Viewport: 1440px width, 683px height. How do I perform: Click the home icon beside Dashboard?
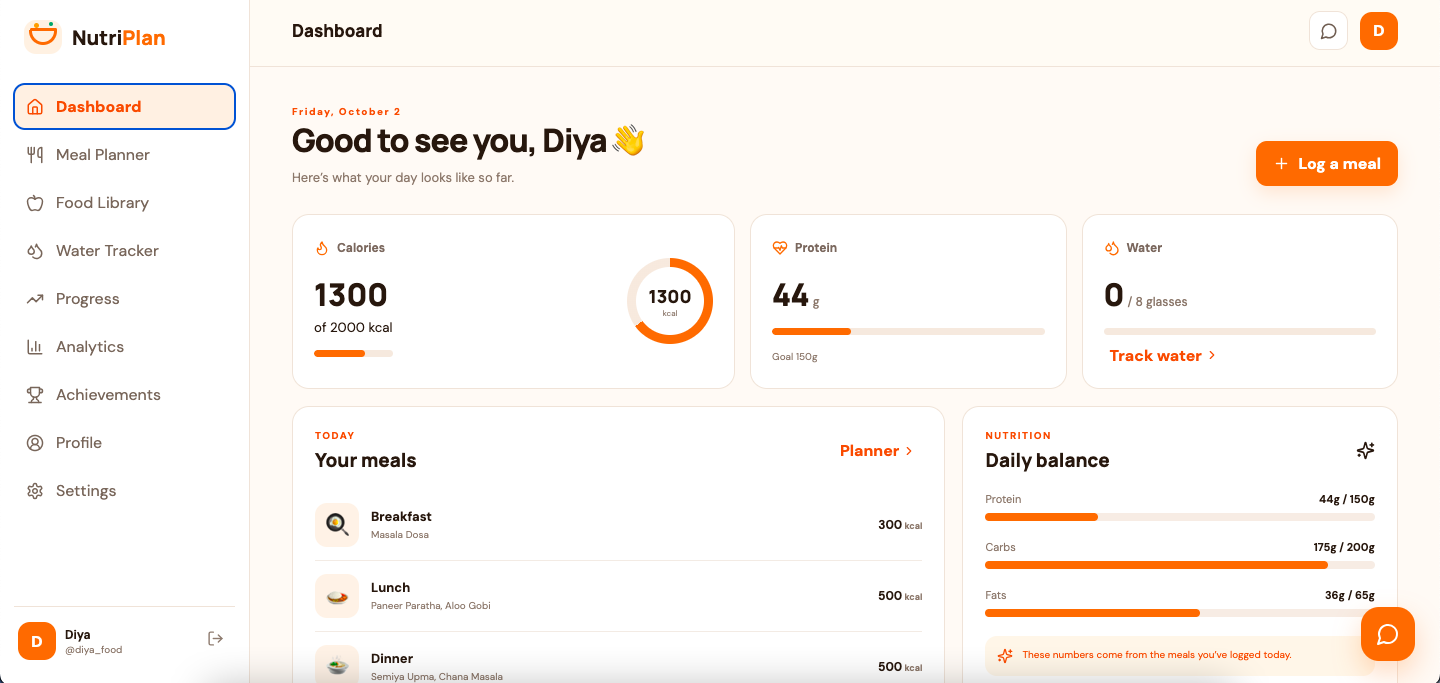click(x=35, y=107)
